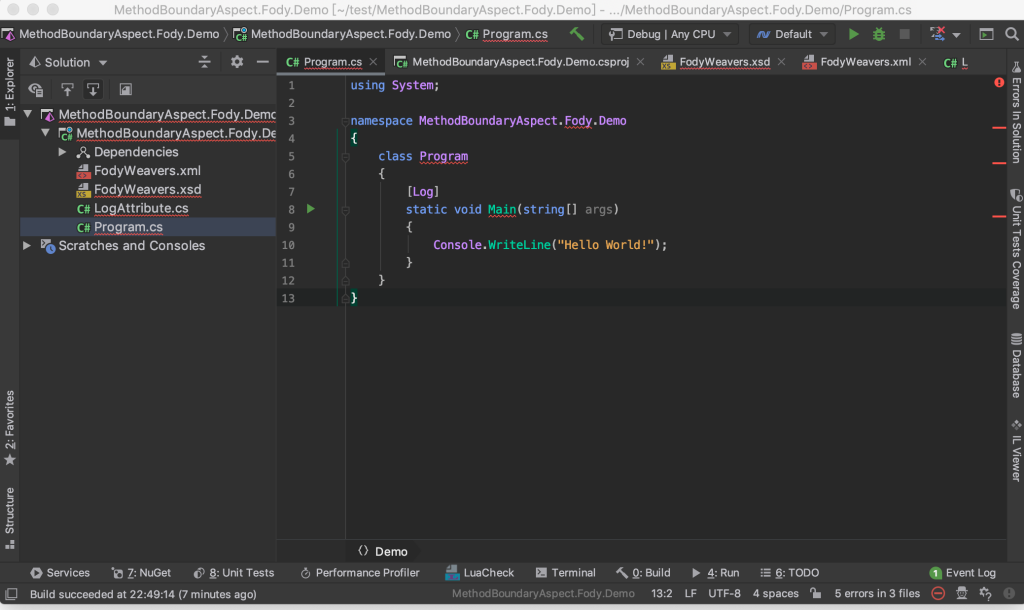Open the Default run configuration dropdown
This screenshot has height=610, width=1024.
[x=792, y=34]
